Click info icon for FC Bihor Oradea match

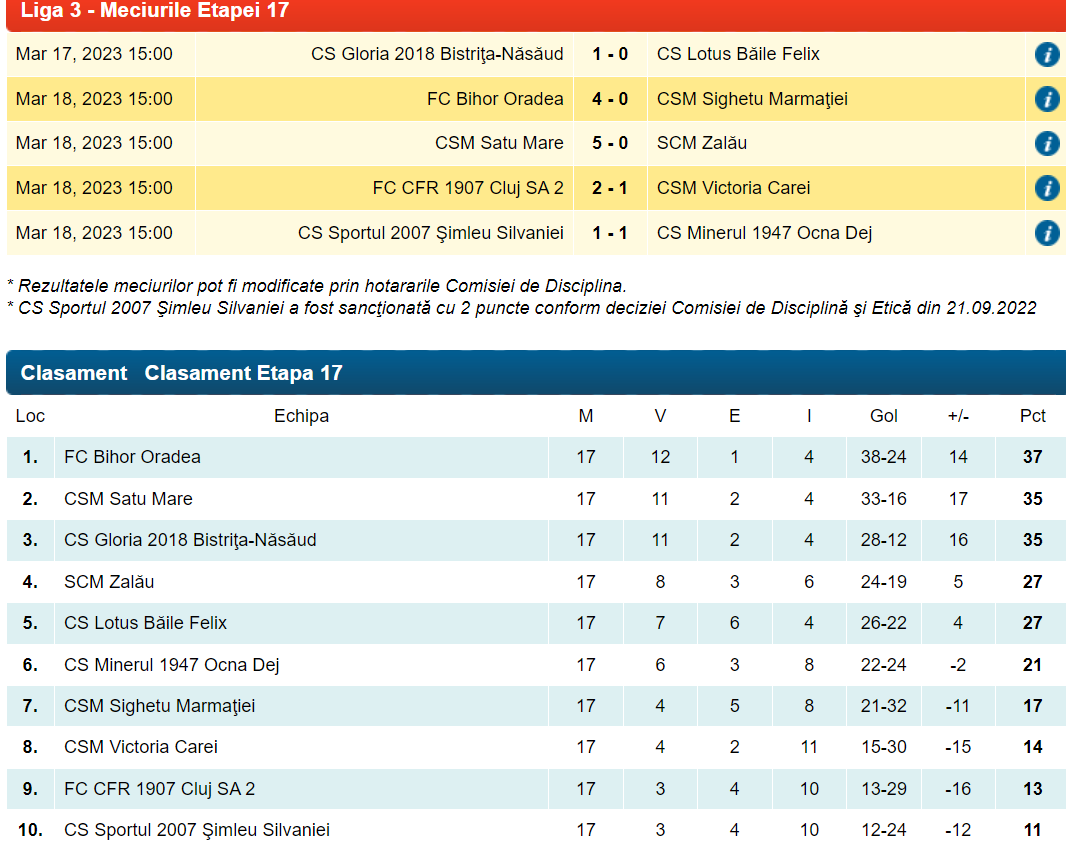1046,99
